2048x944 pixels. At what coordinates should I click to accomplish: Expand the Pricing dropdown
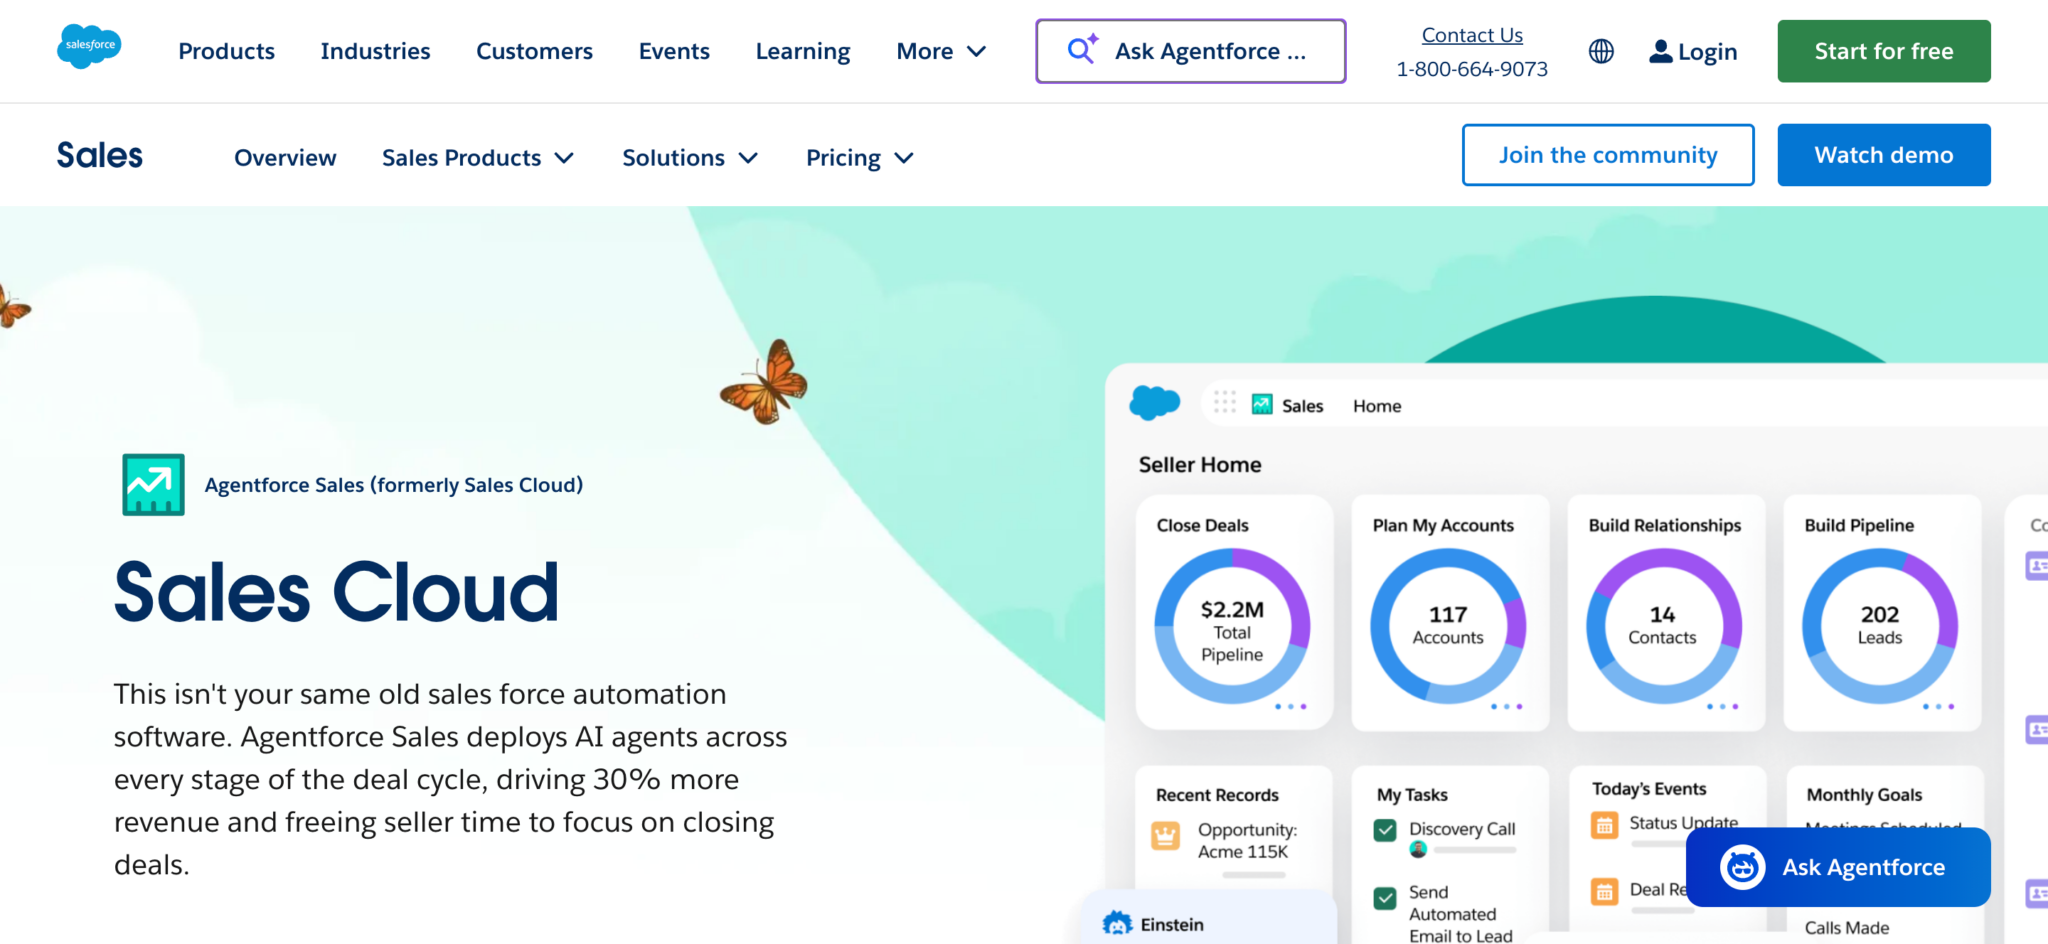(x=860, y=158)
